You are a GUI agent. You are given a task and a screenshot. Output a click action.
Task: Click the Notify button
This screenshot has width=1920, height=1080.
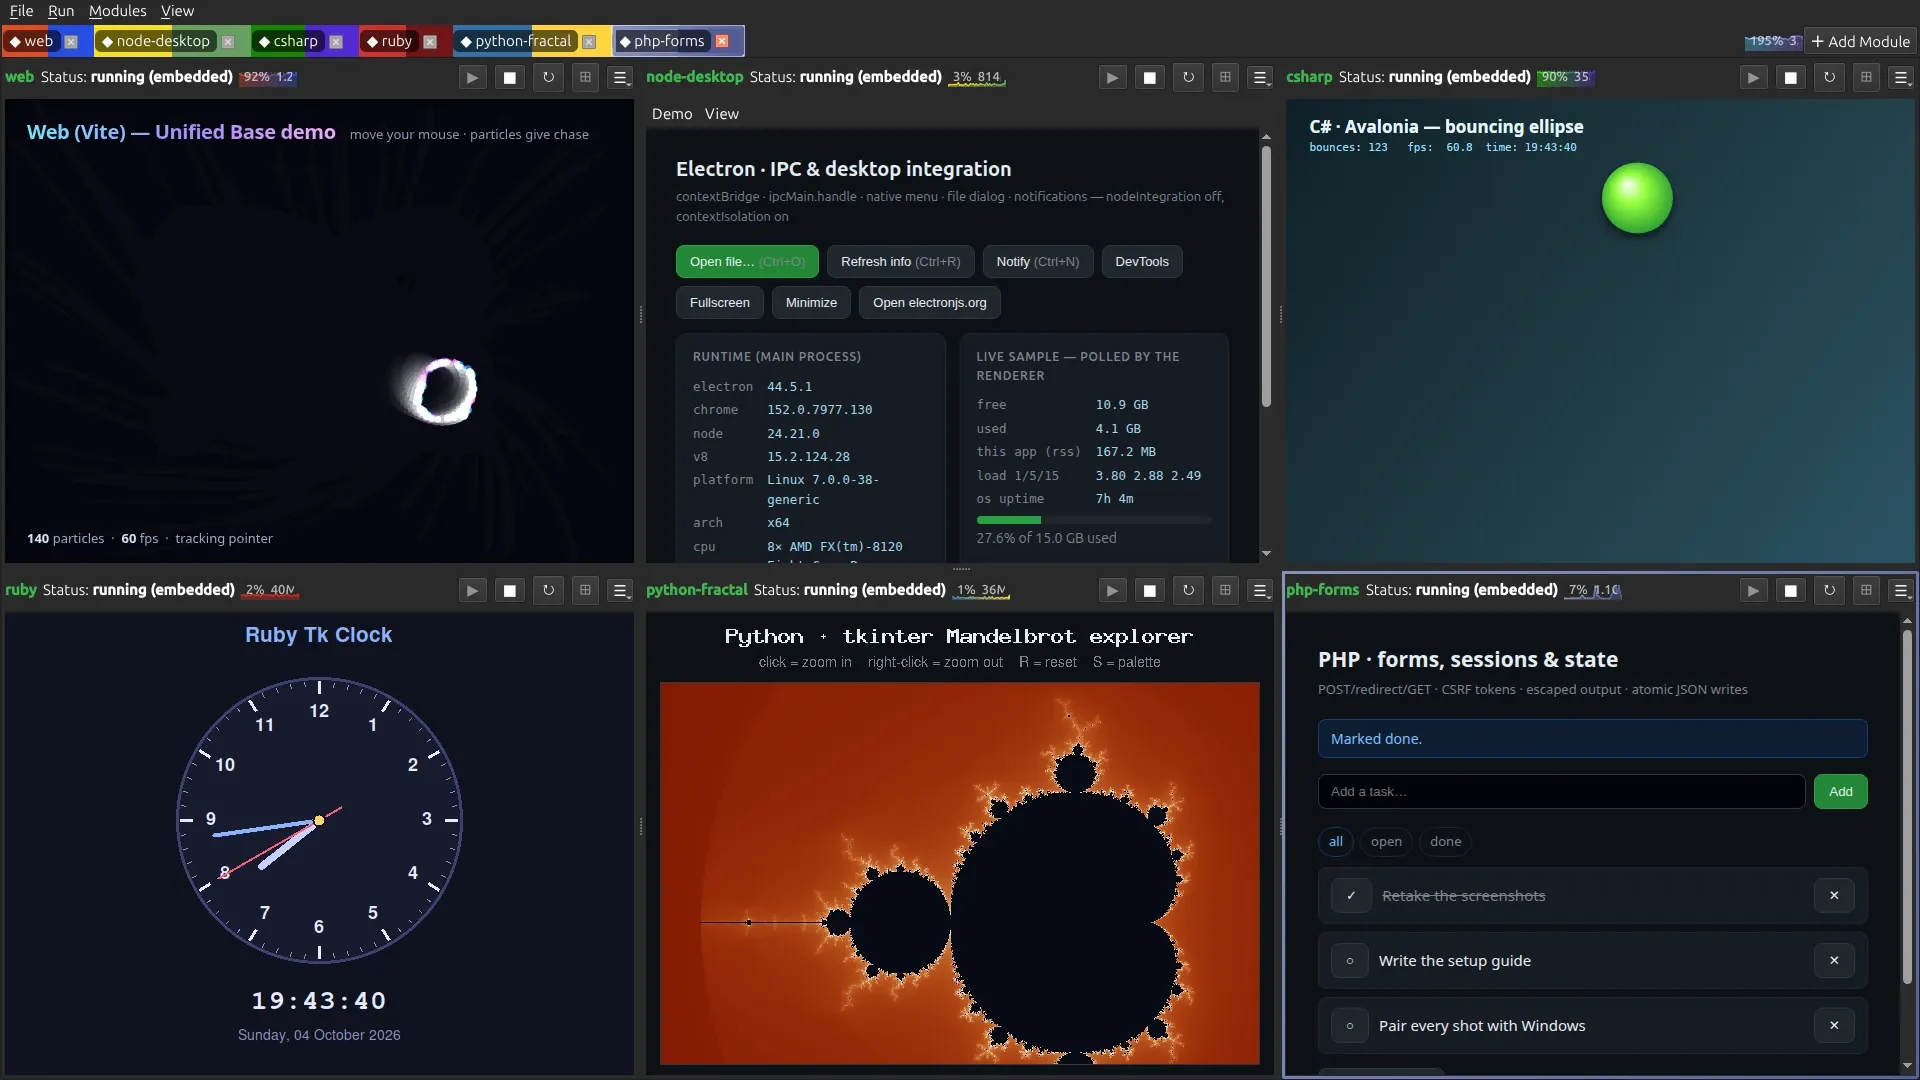coord(1037,262)
